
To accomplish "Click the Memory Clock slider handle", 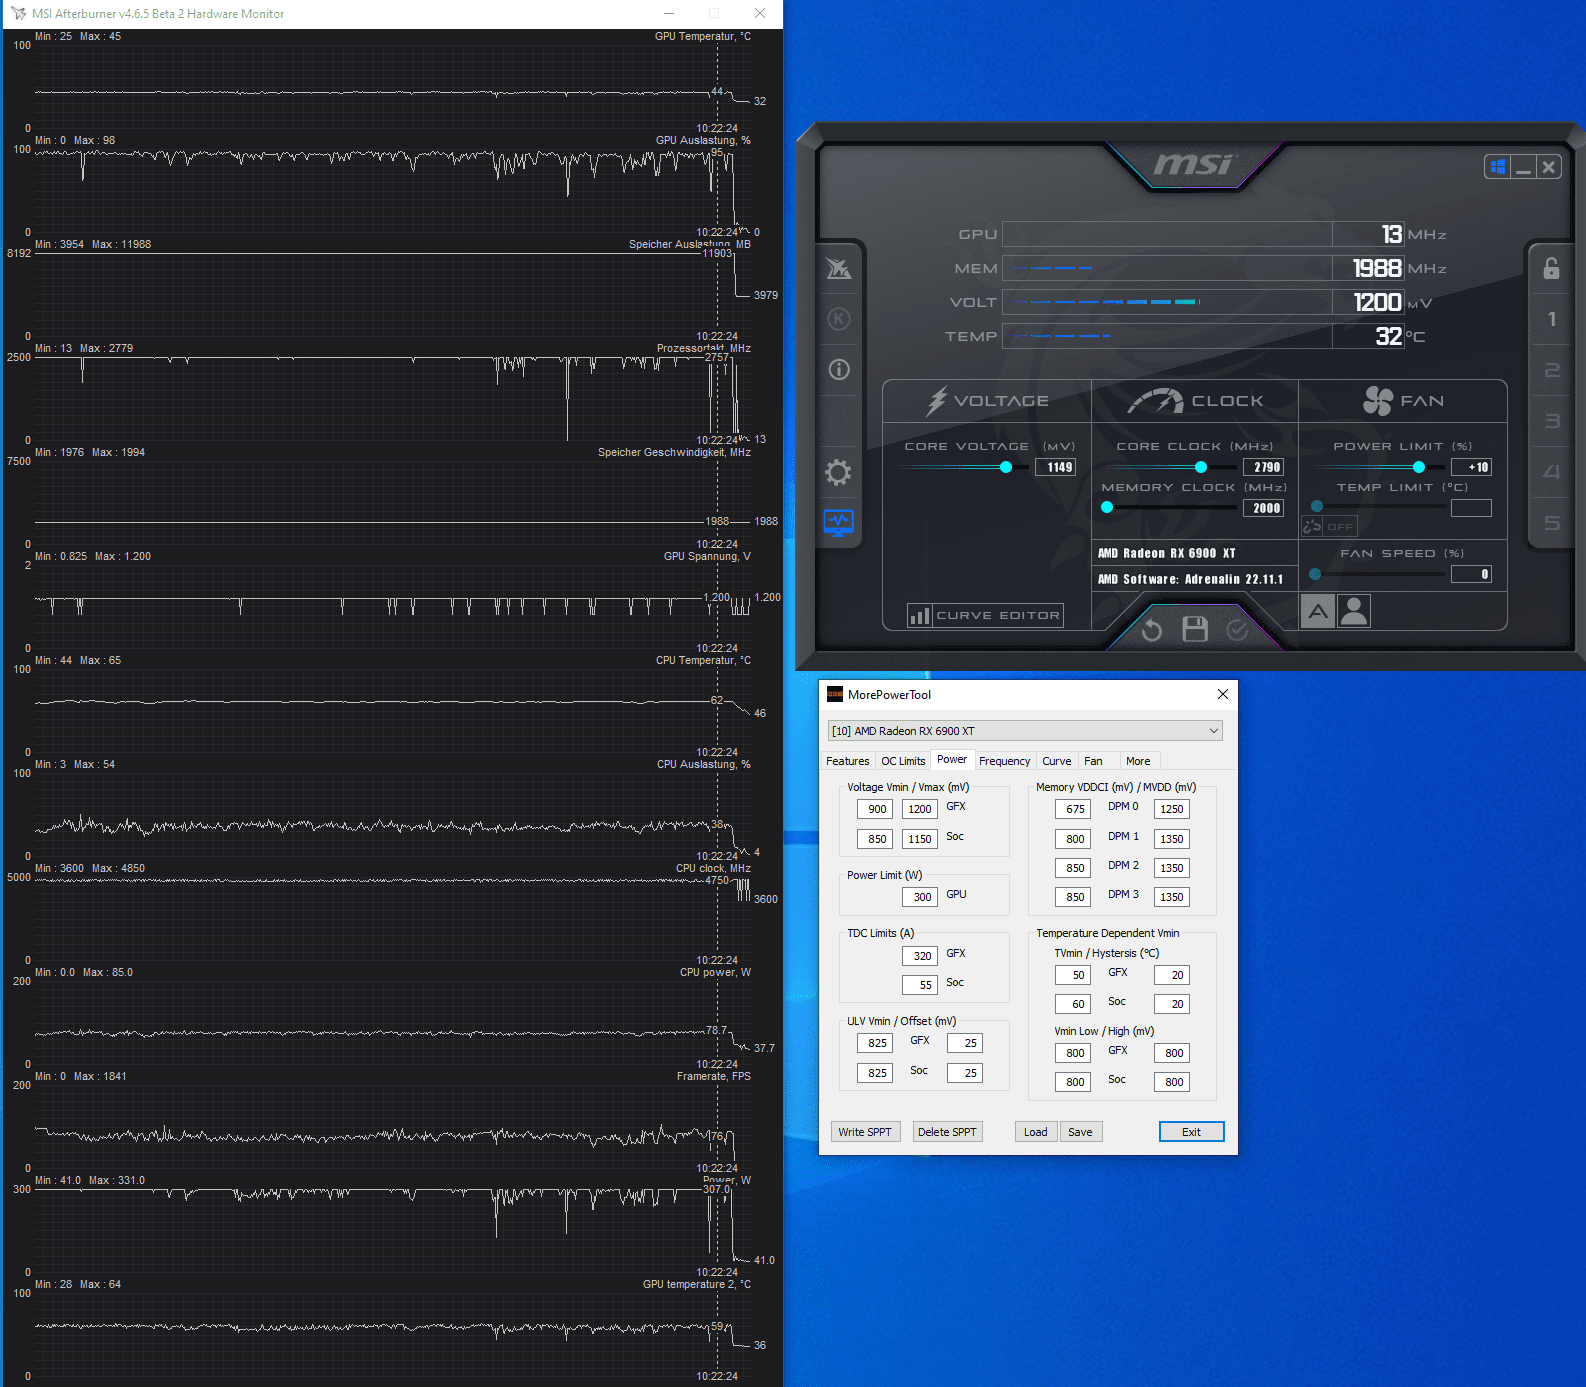I will [1107, 507].
